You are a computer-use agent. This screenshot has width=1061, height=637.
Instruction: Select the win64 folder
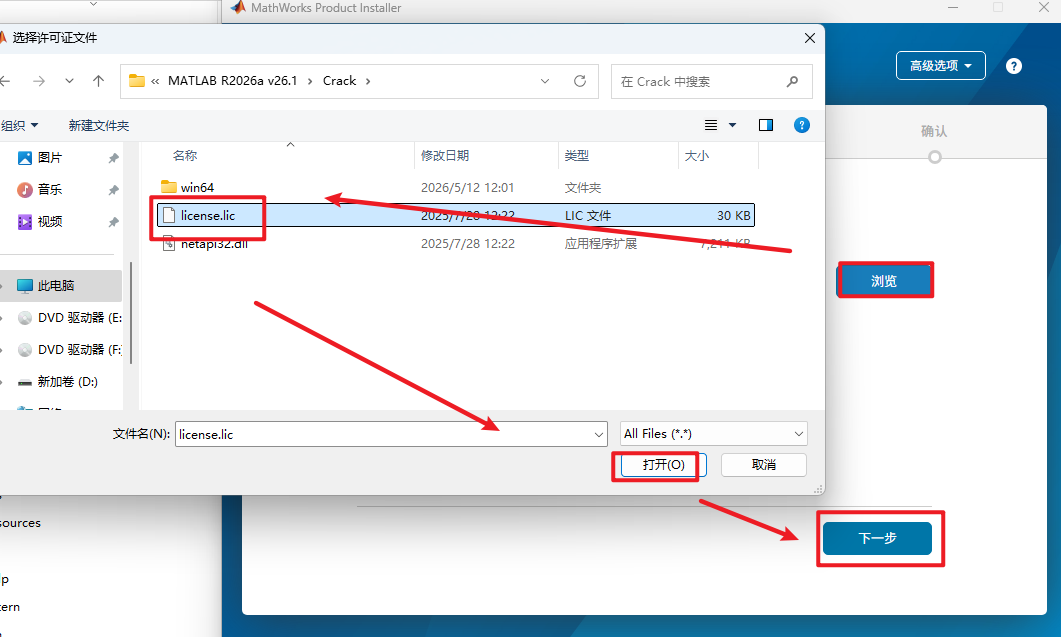tap(455, 188)
